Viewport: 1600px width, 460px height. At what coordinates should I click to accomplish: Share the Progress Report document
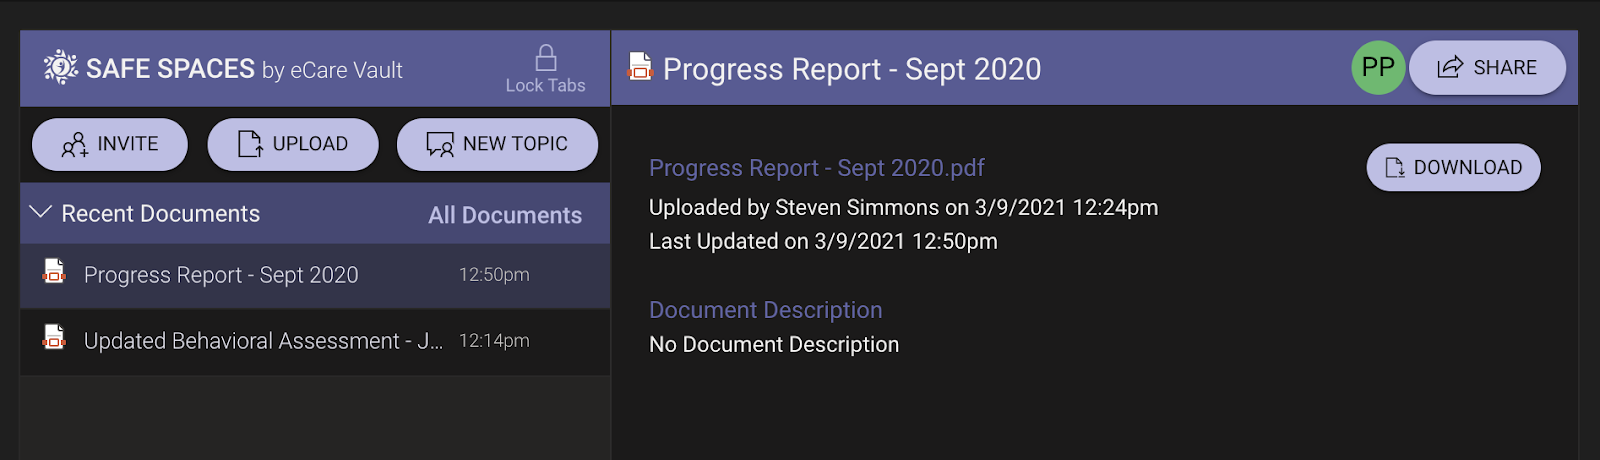point(1487,67)
